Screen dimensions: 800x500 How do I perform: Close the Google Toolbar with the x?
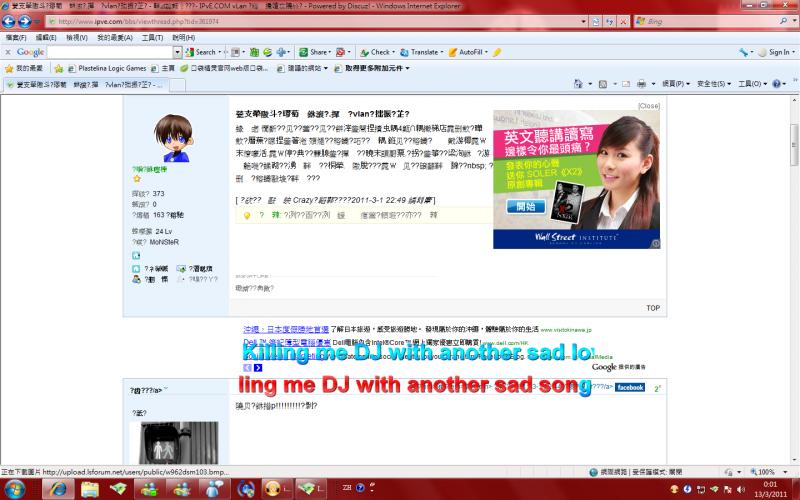pos(8,52)
